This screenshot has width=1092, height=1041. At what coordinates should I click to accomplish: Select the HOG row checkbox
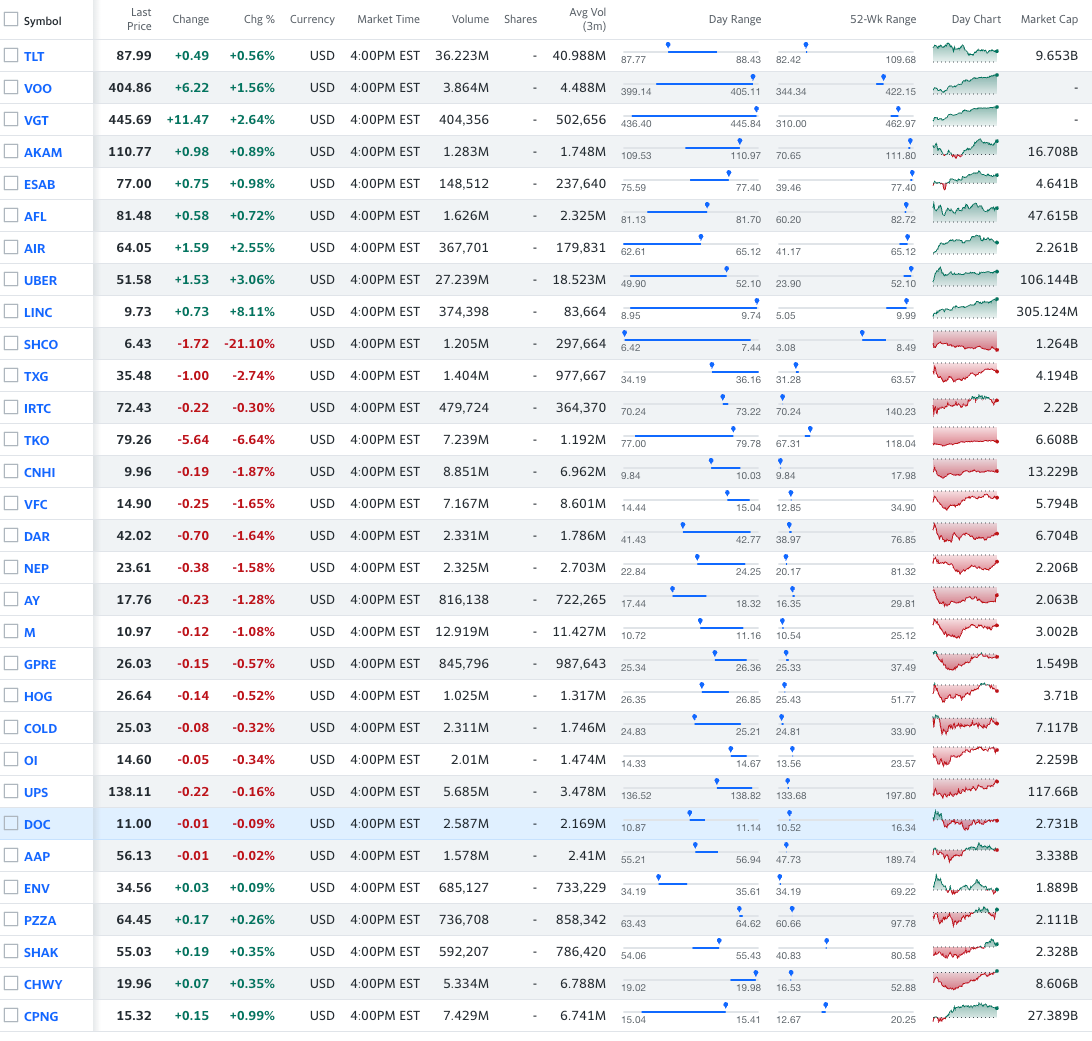coord(10,696)
